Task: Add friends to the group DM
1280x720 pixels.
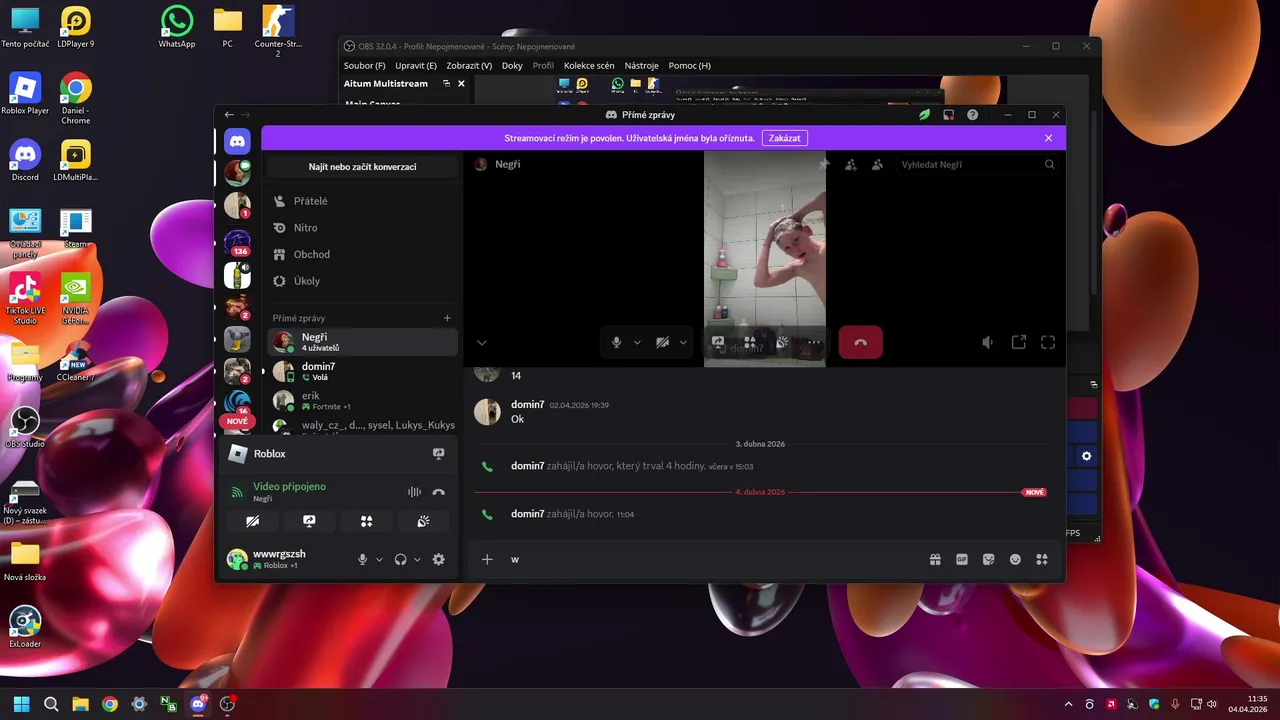Action: coord(851,164)
